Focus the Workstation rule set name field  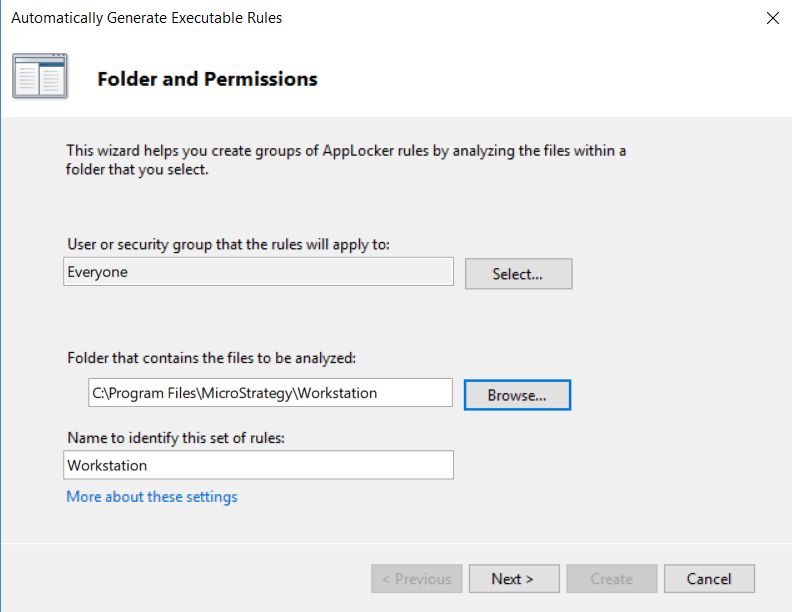pos(258,465)
